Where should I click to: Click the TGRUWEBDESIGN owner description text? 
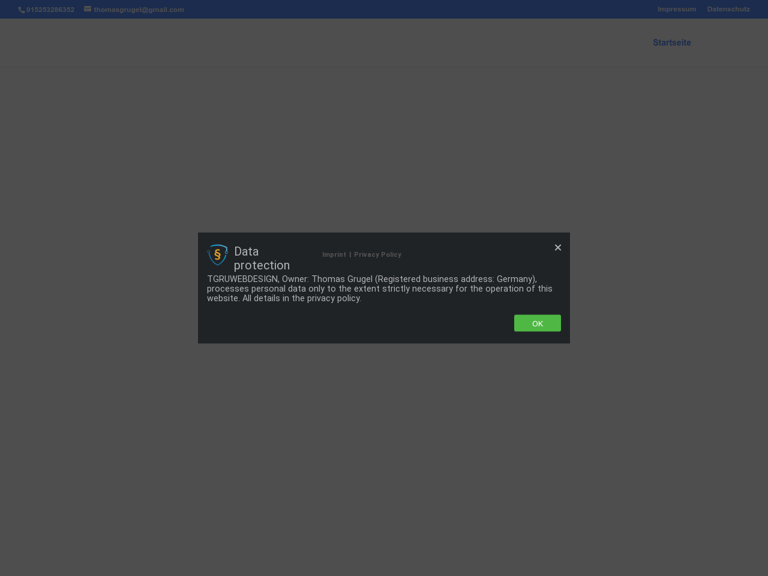pos(380,288)
